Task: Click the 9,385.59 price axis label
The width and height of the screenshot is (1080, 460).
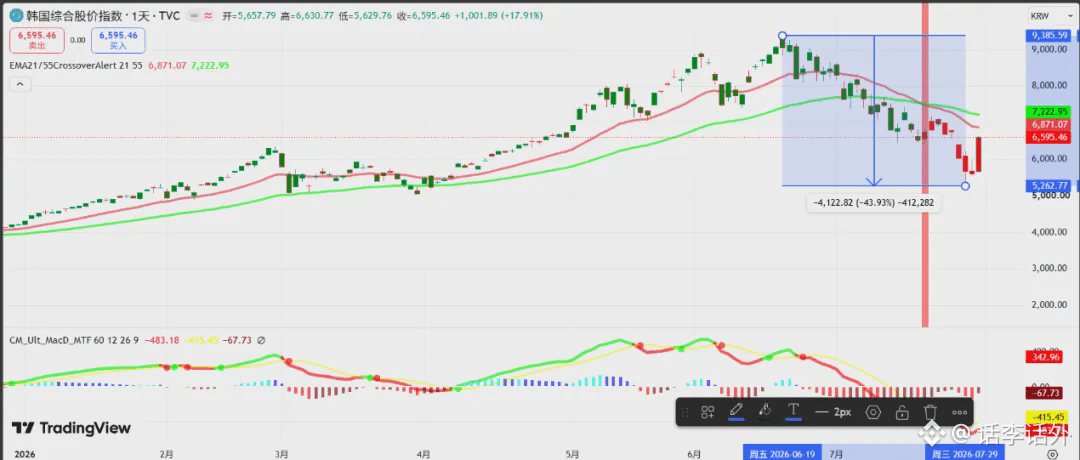Action: [1049, 35]
